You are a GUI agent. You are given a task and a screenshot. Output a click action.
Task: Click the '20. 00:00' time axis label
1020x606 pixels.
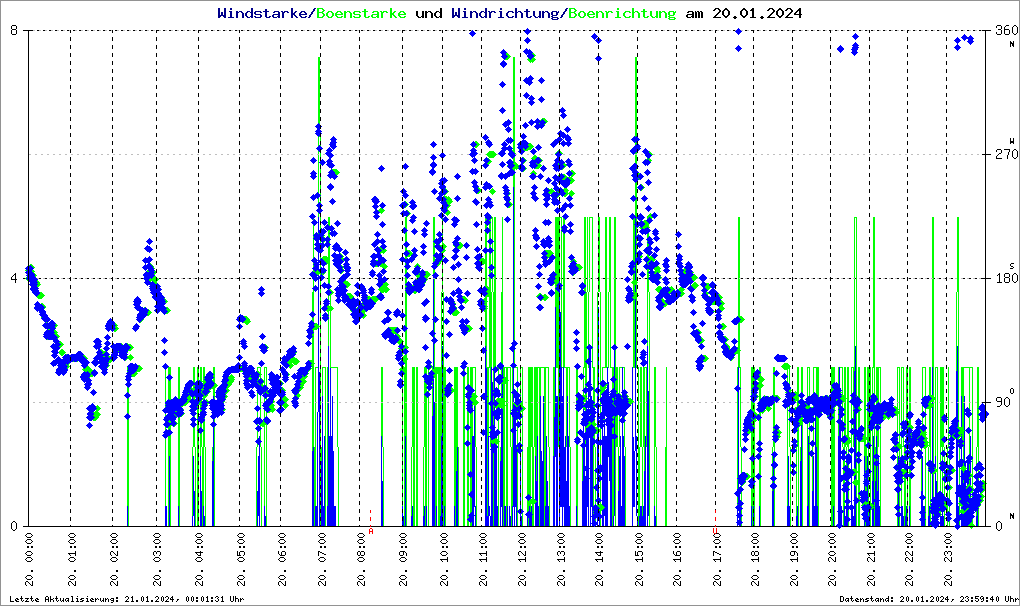point(31,562)
